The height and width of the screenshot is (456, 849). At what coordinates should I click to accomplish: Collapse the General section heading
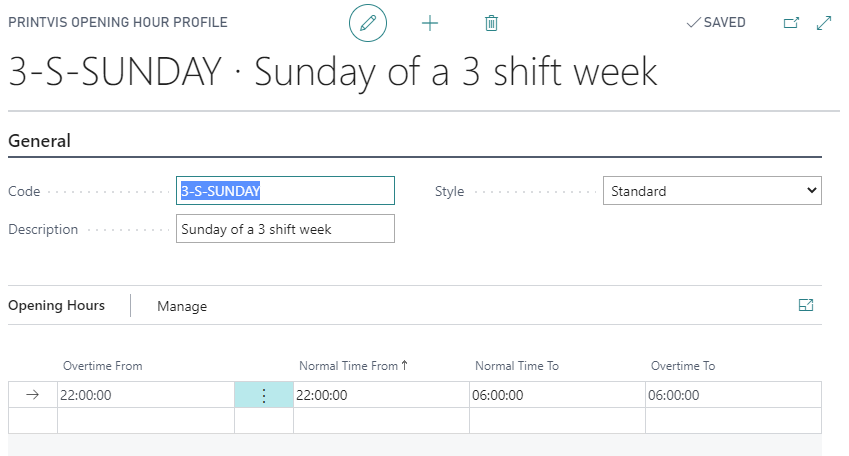point(39,141)
